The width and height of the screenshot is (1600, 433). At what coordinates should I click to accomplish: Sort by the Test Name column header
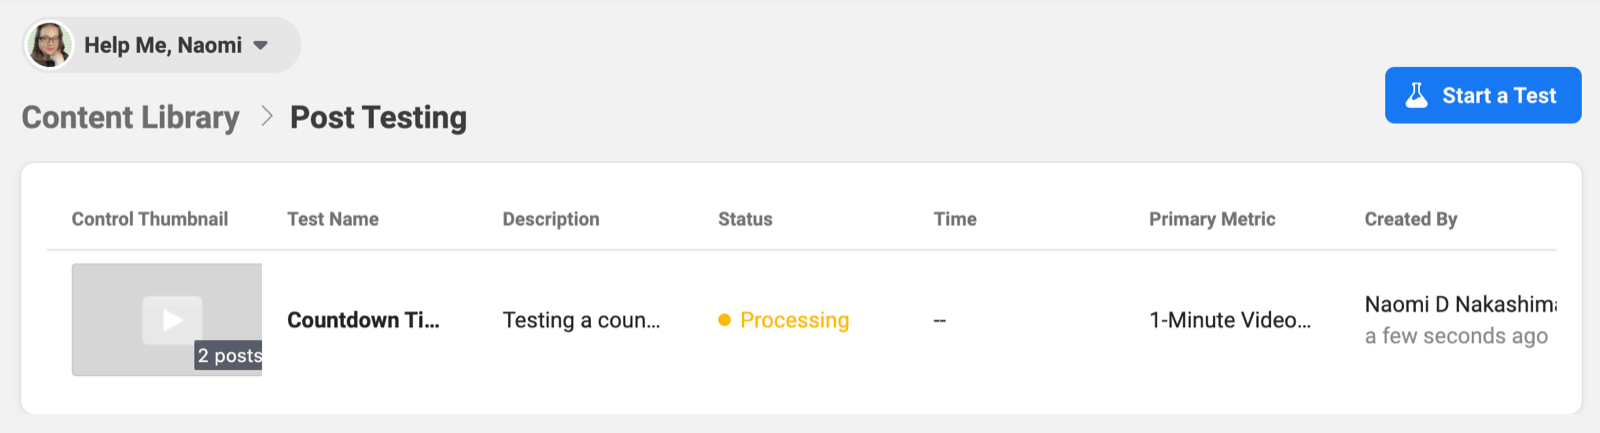point(333,219)
